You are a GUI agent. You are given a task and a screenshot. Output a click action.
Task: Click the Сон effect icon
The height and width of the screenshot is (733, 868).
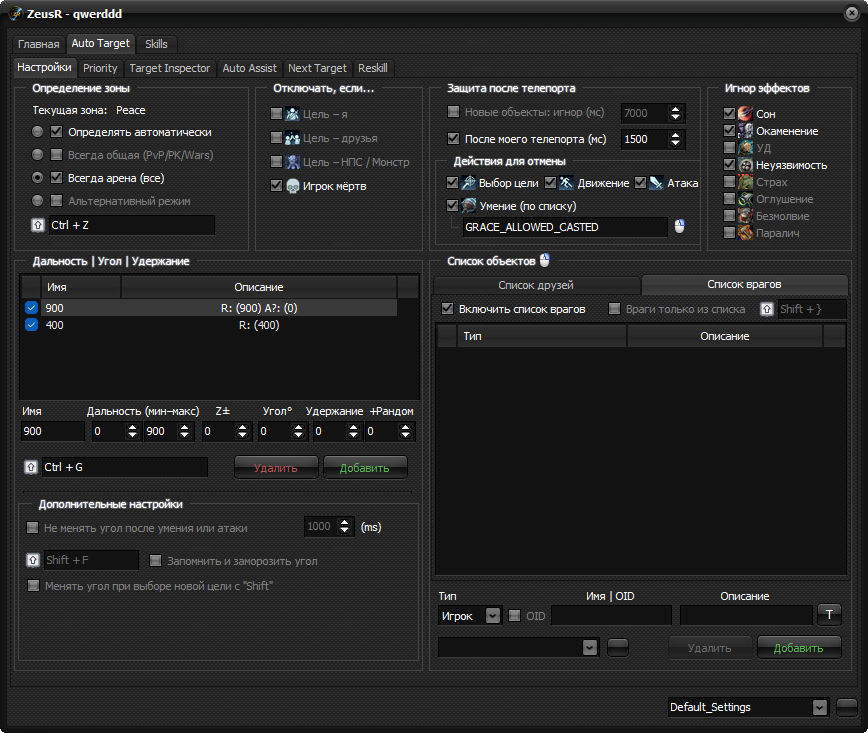(x=745, y=113)
